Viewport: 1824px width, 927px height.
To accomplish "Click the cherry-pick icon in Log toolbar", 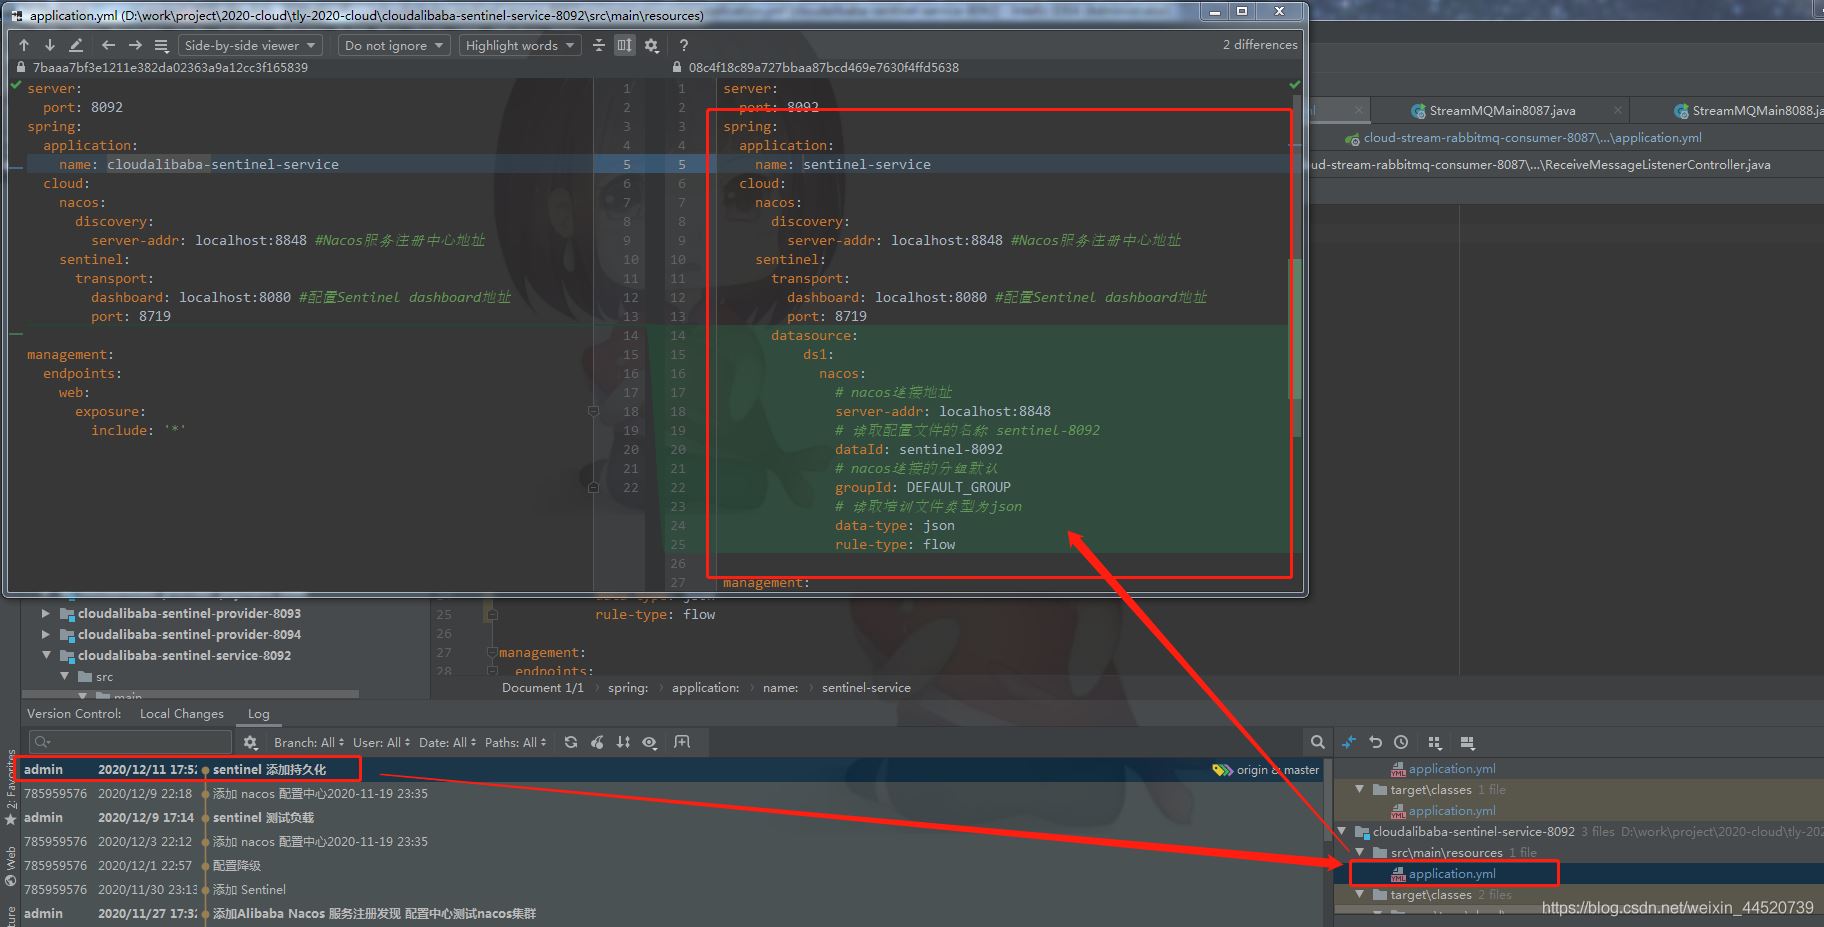I will click(x=597, y=742).
